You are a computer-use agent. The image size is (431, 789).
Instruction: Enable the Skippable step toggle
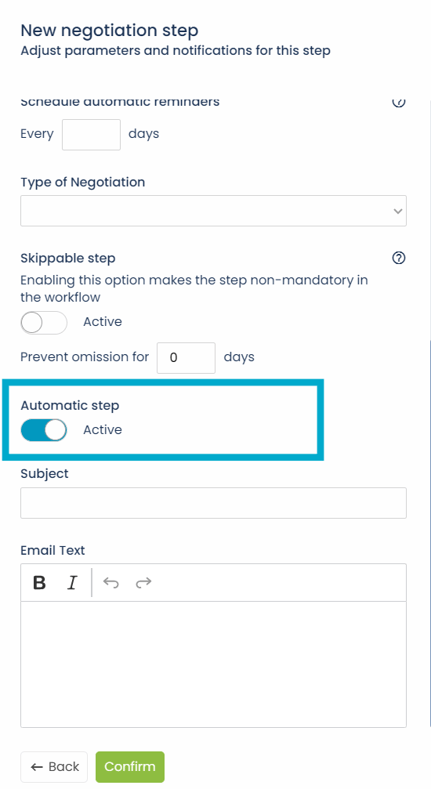[x=44, y=323]
